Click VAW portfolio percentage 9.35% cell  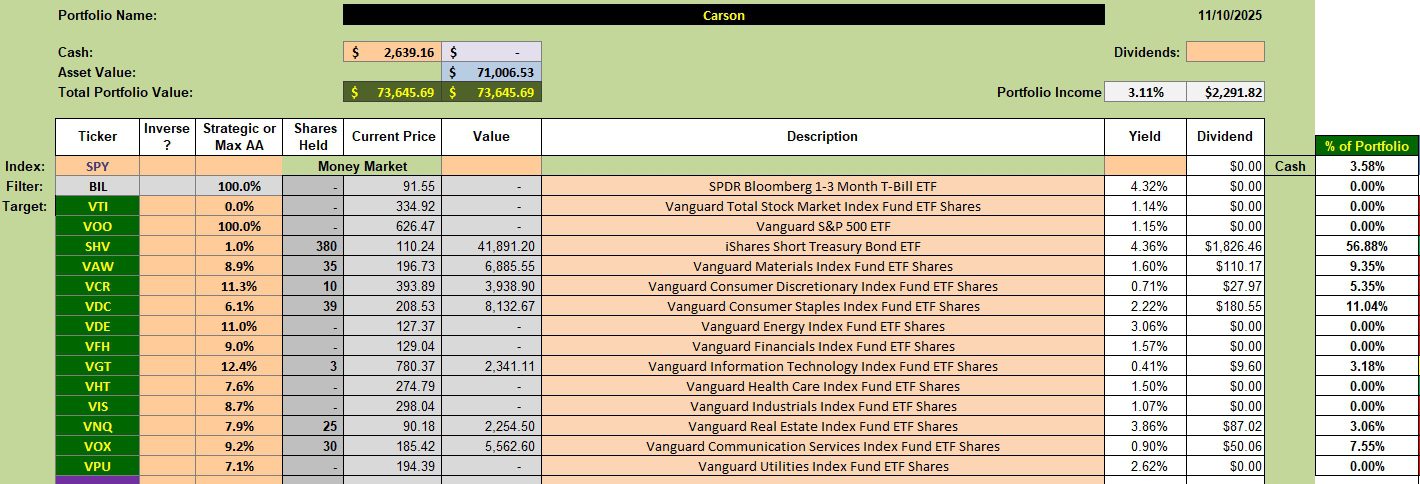[1366, 266]
